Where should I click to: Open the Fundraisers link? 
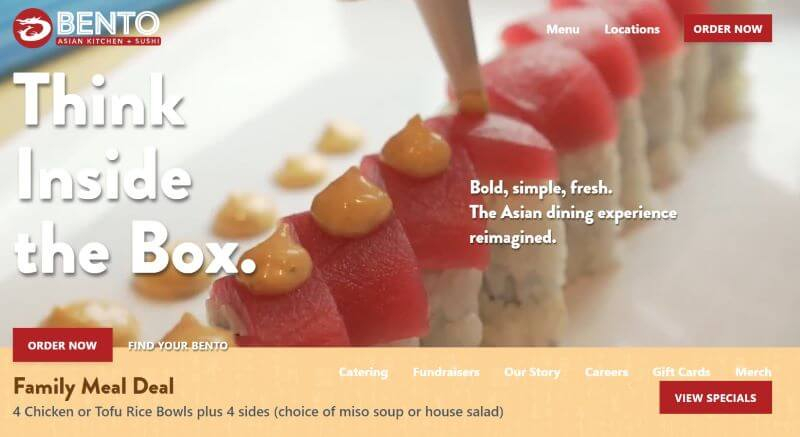(x=446, y=372)
